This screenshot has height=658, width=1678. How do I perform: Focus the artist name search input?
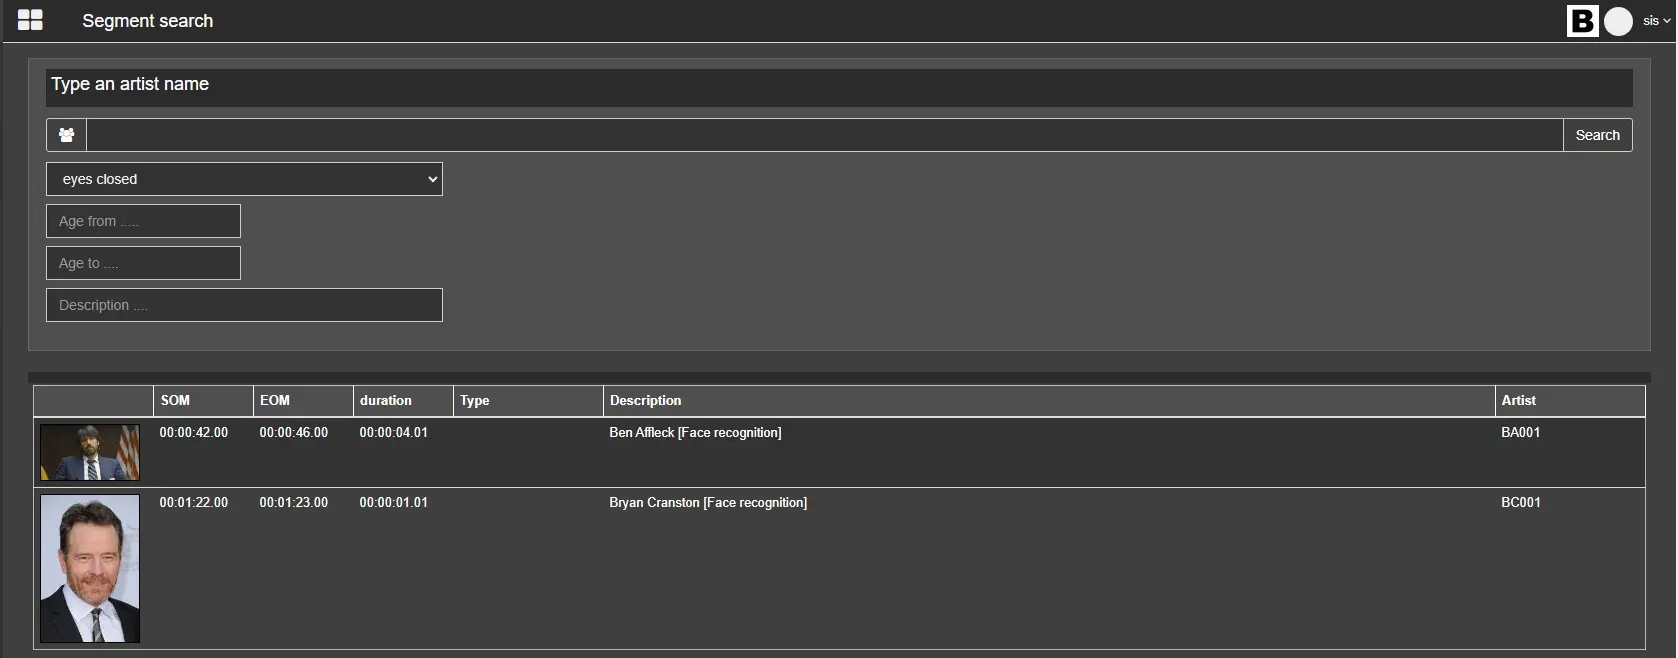824,135
